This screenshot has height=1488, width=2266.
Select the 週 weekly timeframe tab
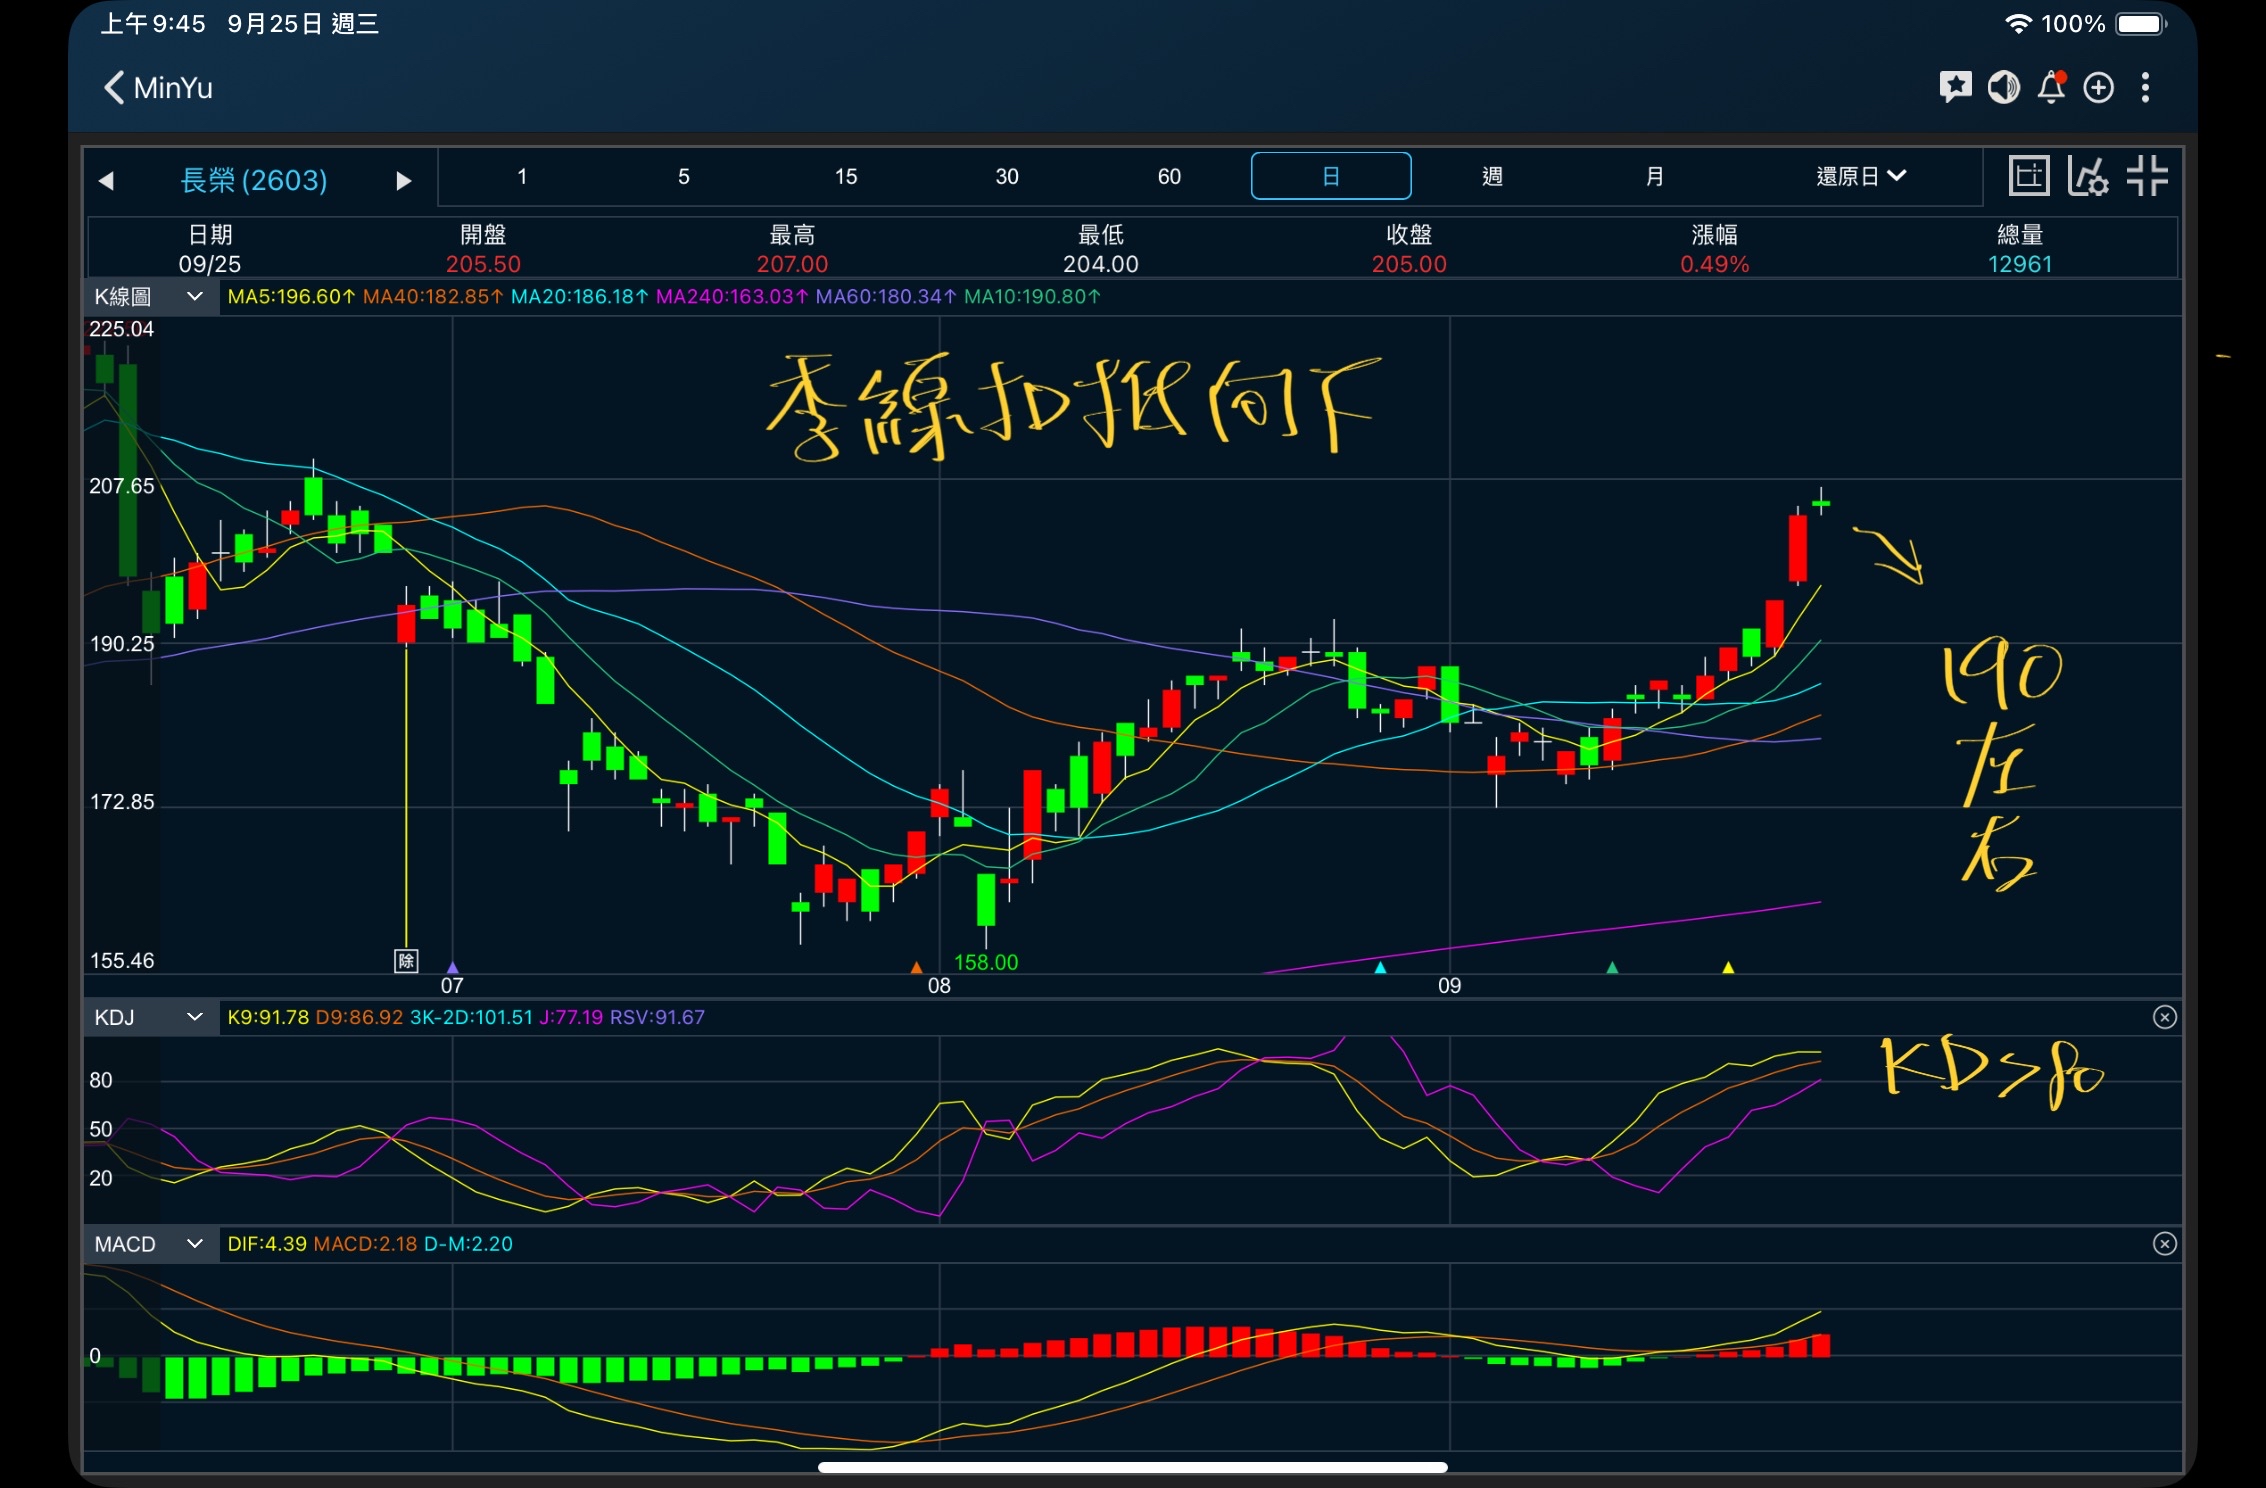(x=1492, y=177)
